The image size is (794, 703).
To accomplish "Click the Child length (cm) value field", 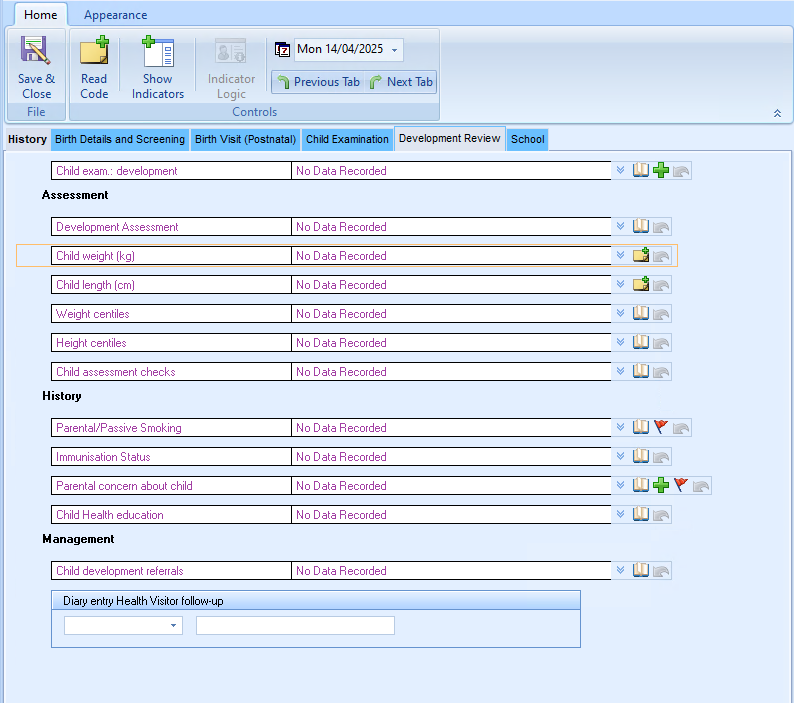I will (451, 284).
